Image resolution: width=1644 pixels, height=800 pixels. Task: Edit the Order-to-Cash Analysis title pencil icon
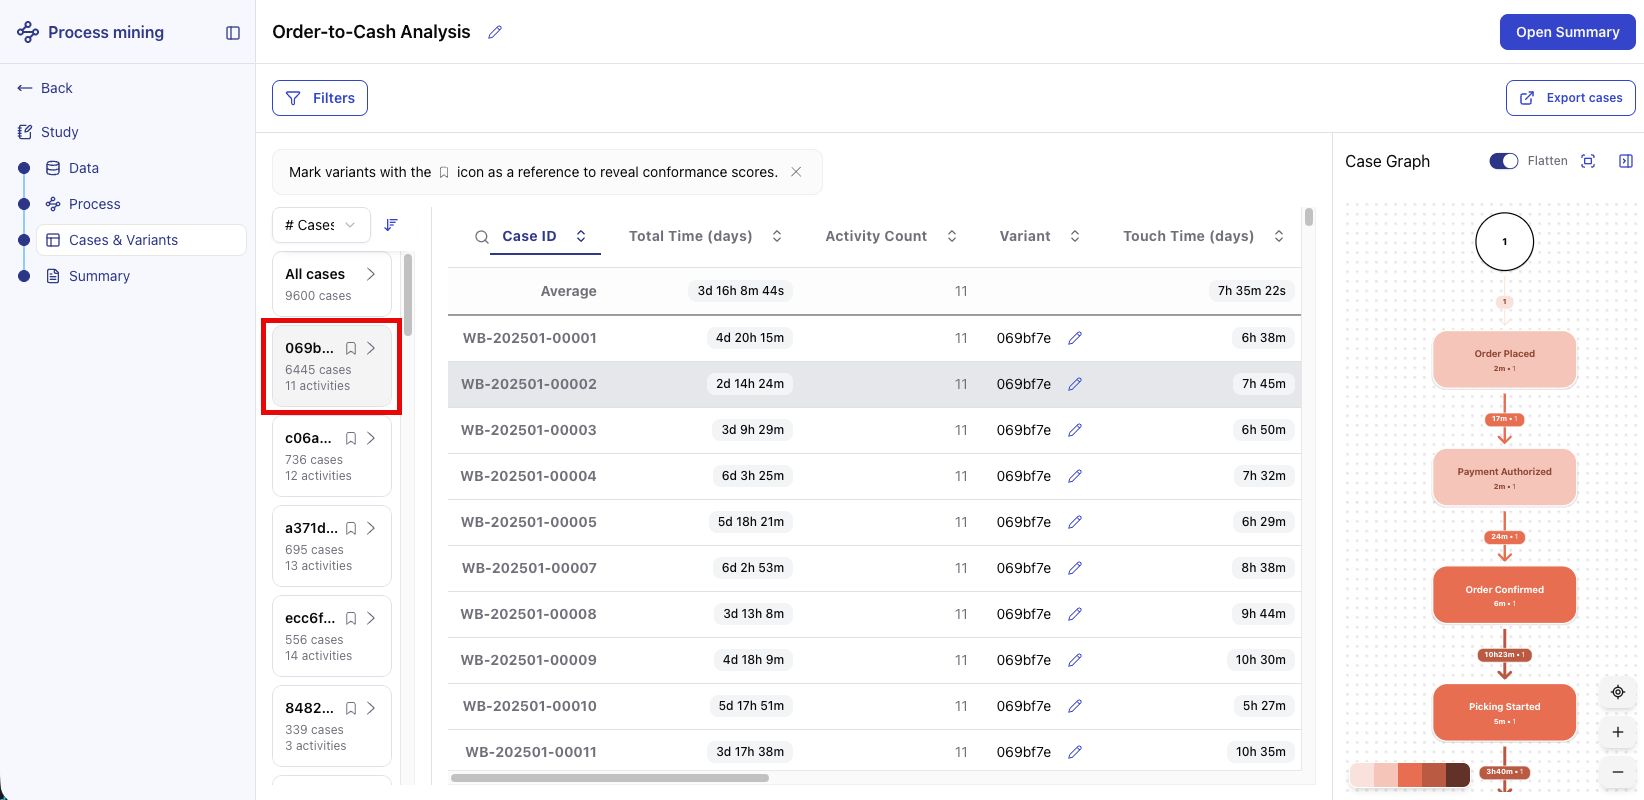point(495,32)
